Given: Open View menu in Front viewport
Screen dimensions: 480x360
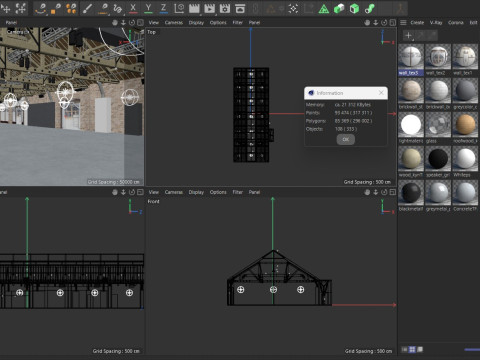Looking at the screenshot, I should [x=154, y=192].
